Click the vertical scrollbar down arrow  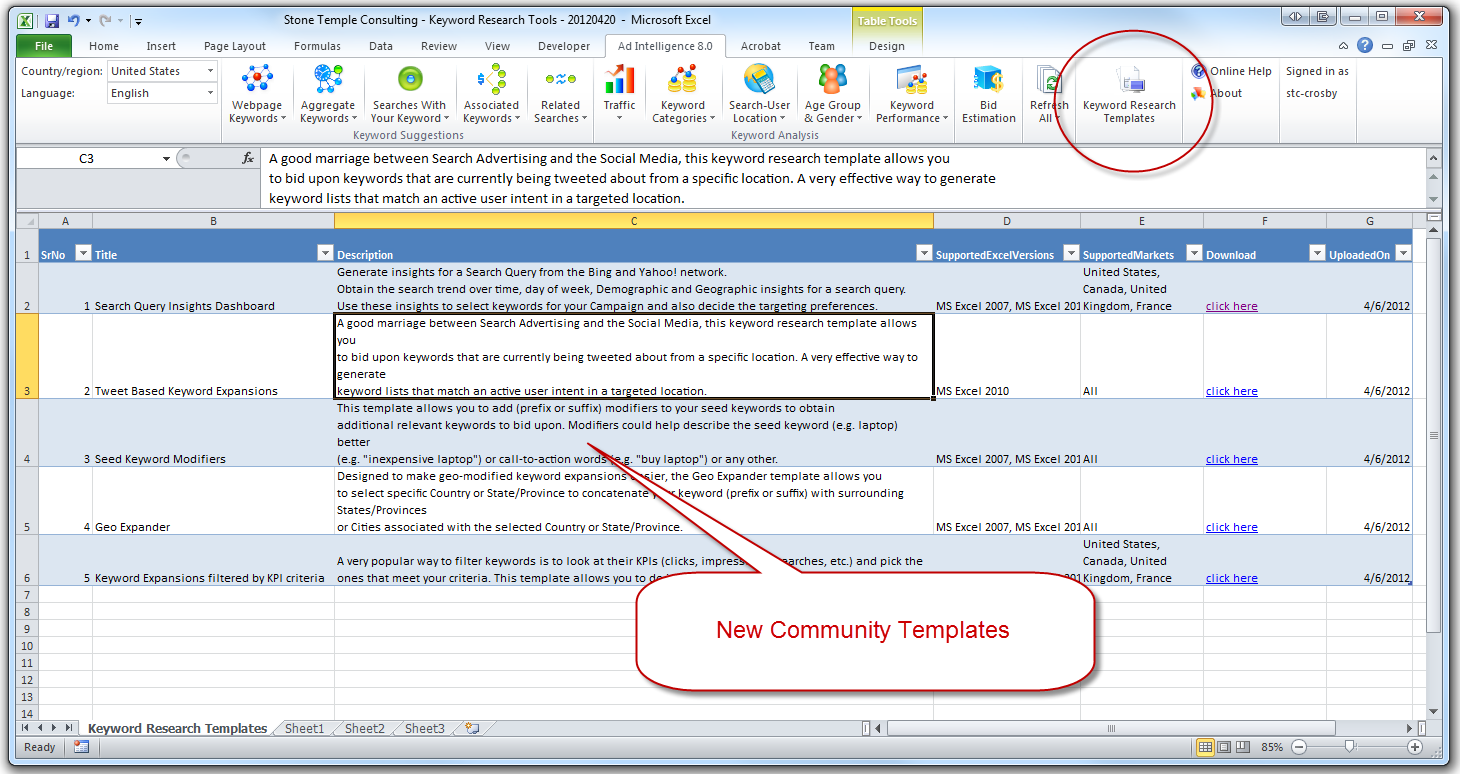click(1433, 711)
